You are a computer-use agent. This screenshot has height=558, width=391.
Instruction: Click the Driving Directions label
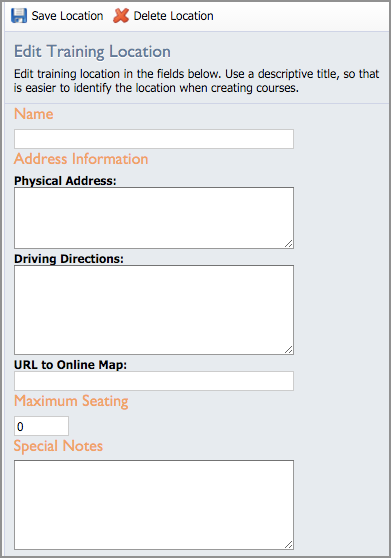[69, 259]
